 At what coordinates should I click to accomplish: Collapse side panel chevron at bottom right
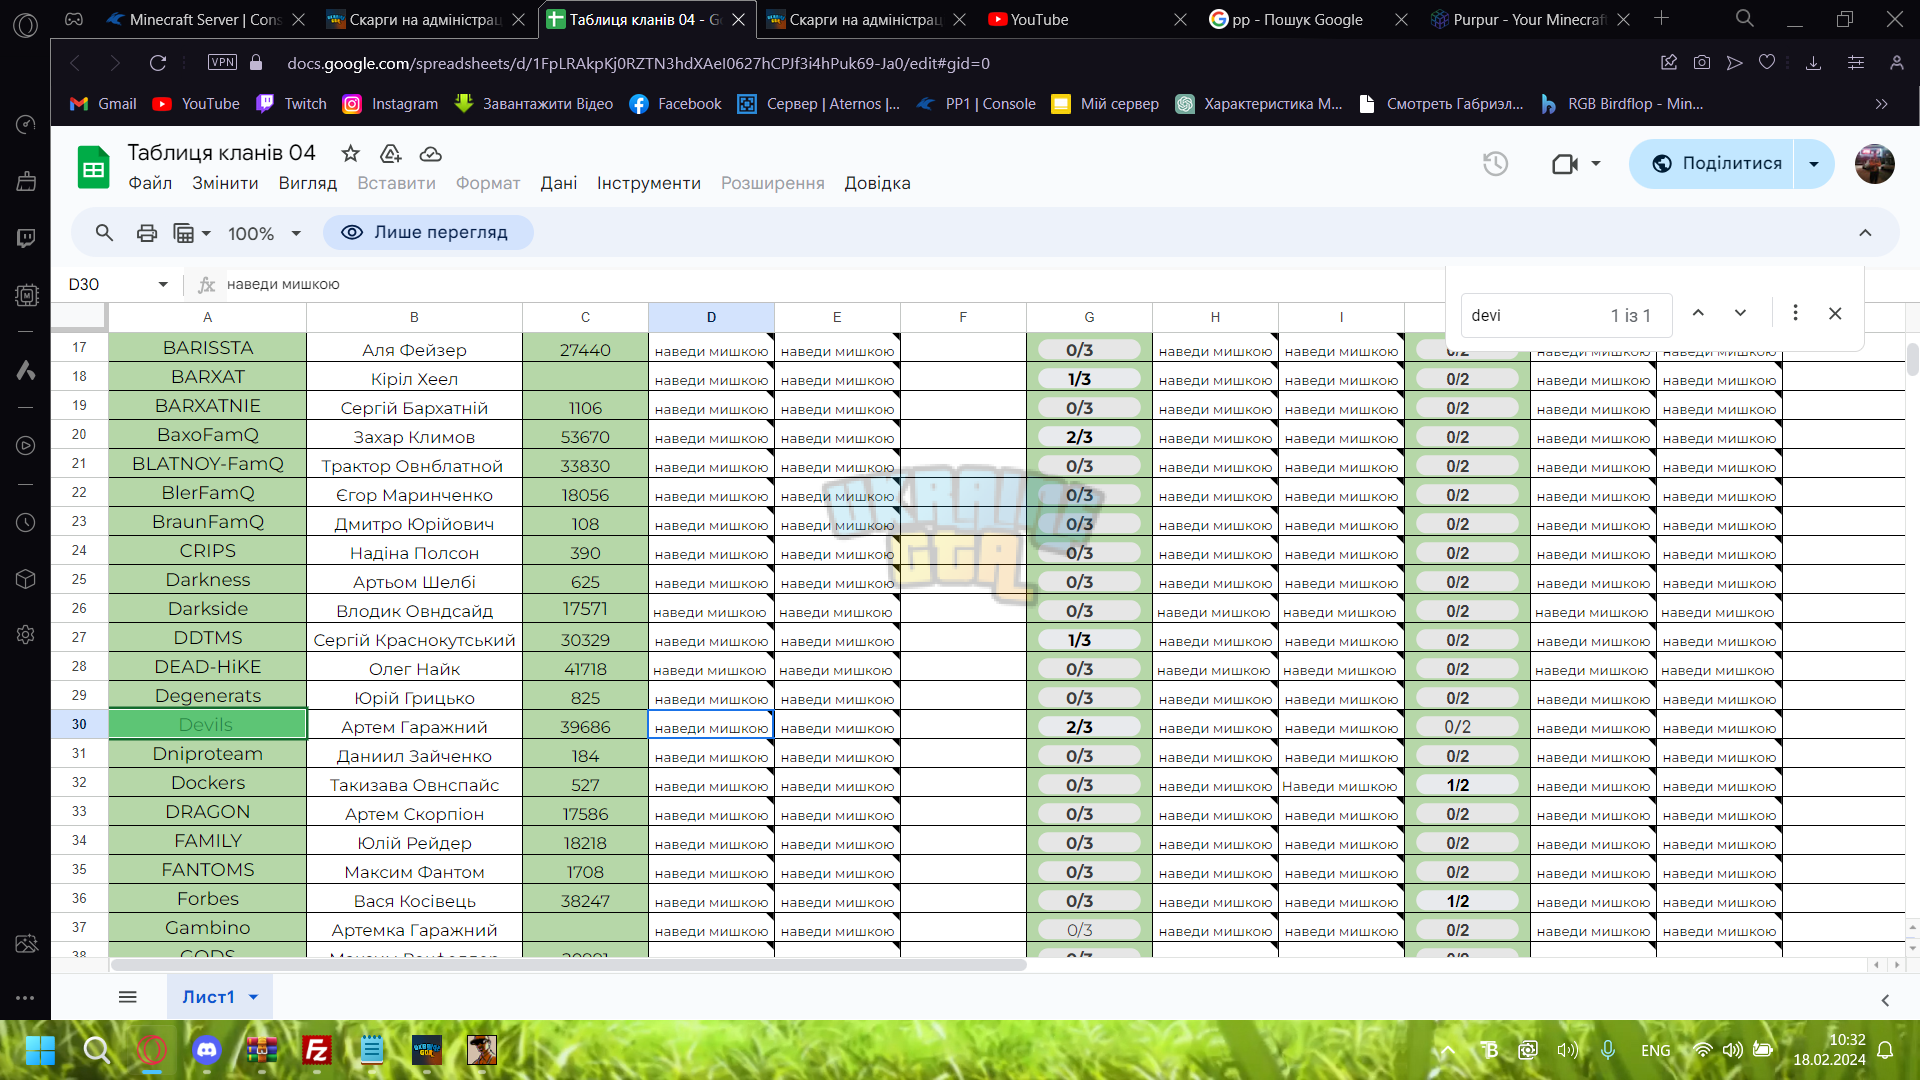[x=1885, y=1000]
